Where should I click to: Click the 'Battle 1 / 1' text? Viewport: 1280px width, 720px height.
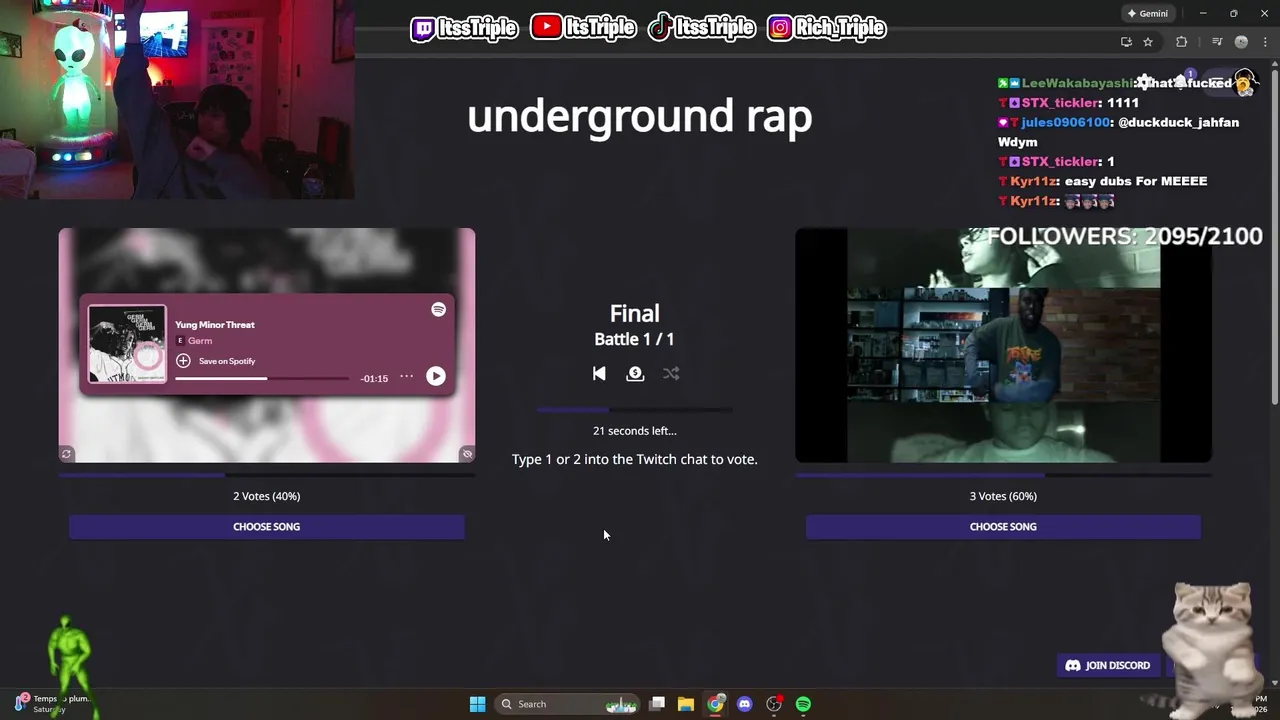[x=634, y=339]
